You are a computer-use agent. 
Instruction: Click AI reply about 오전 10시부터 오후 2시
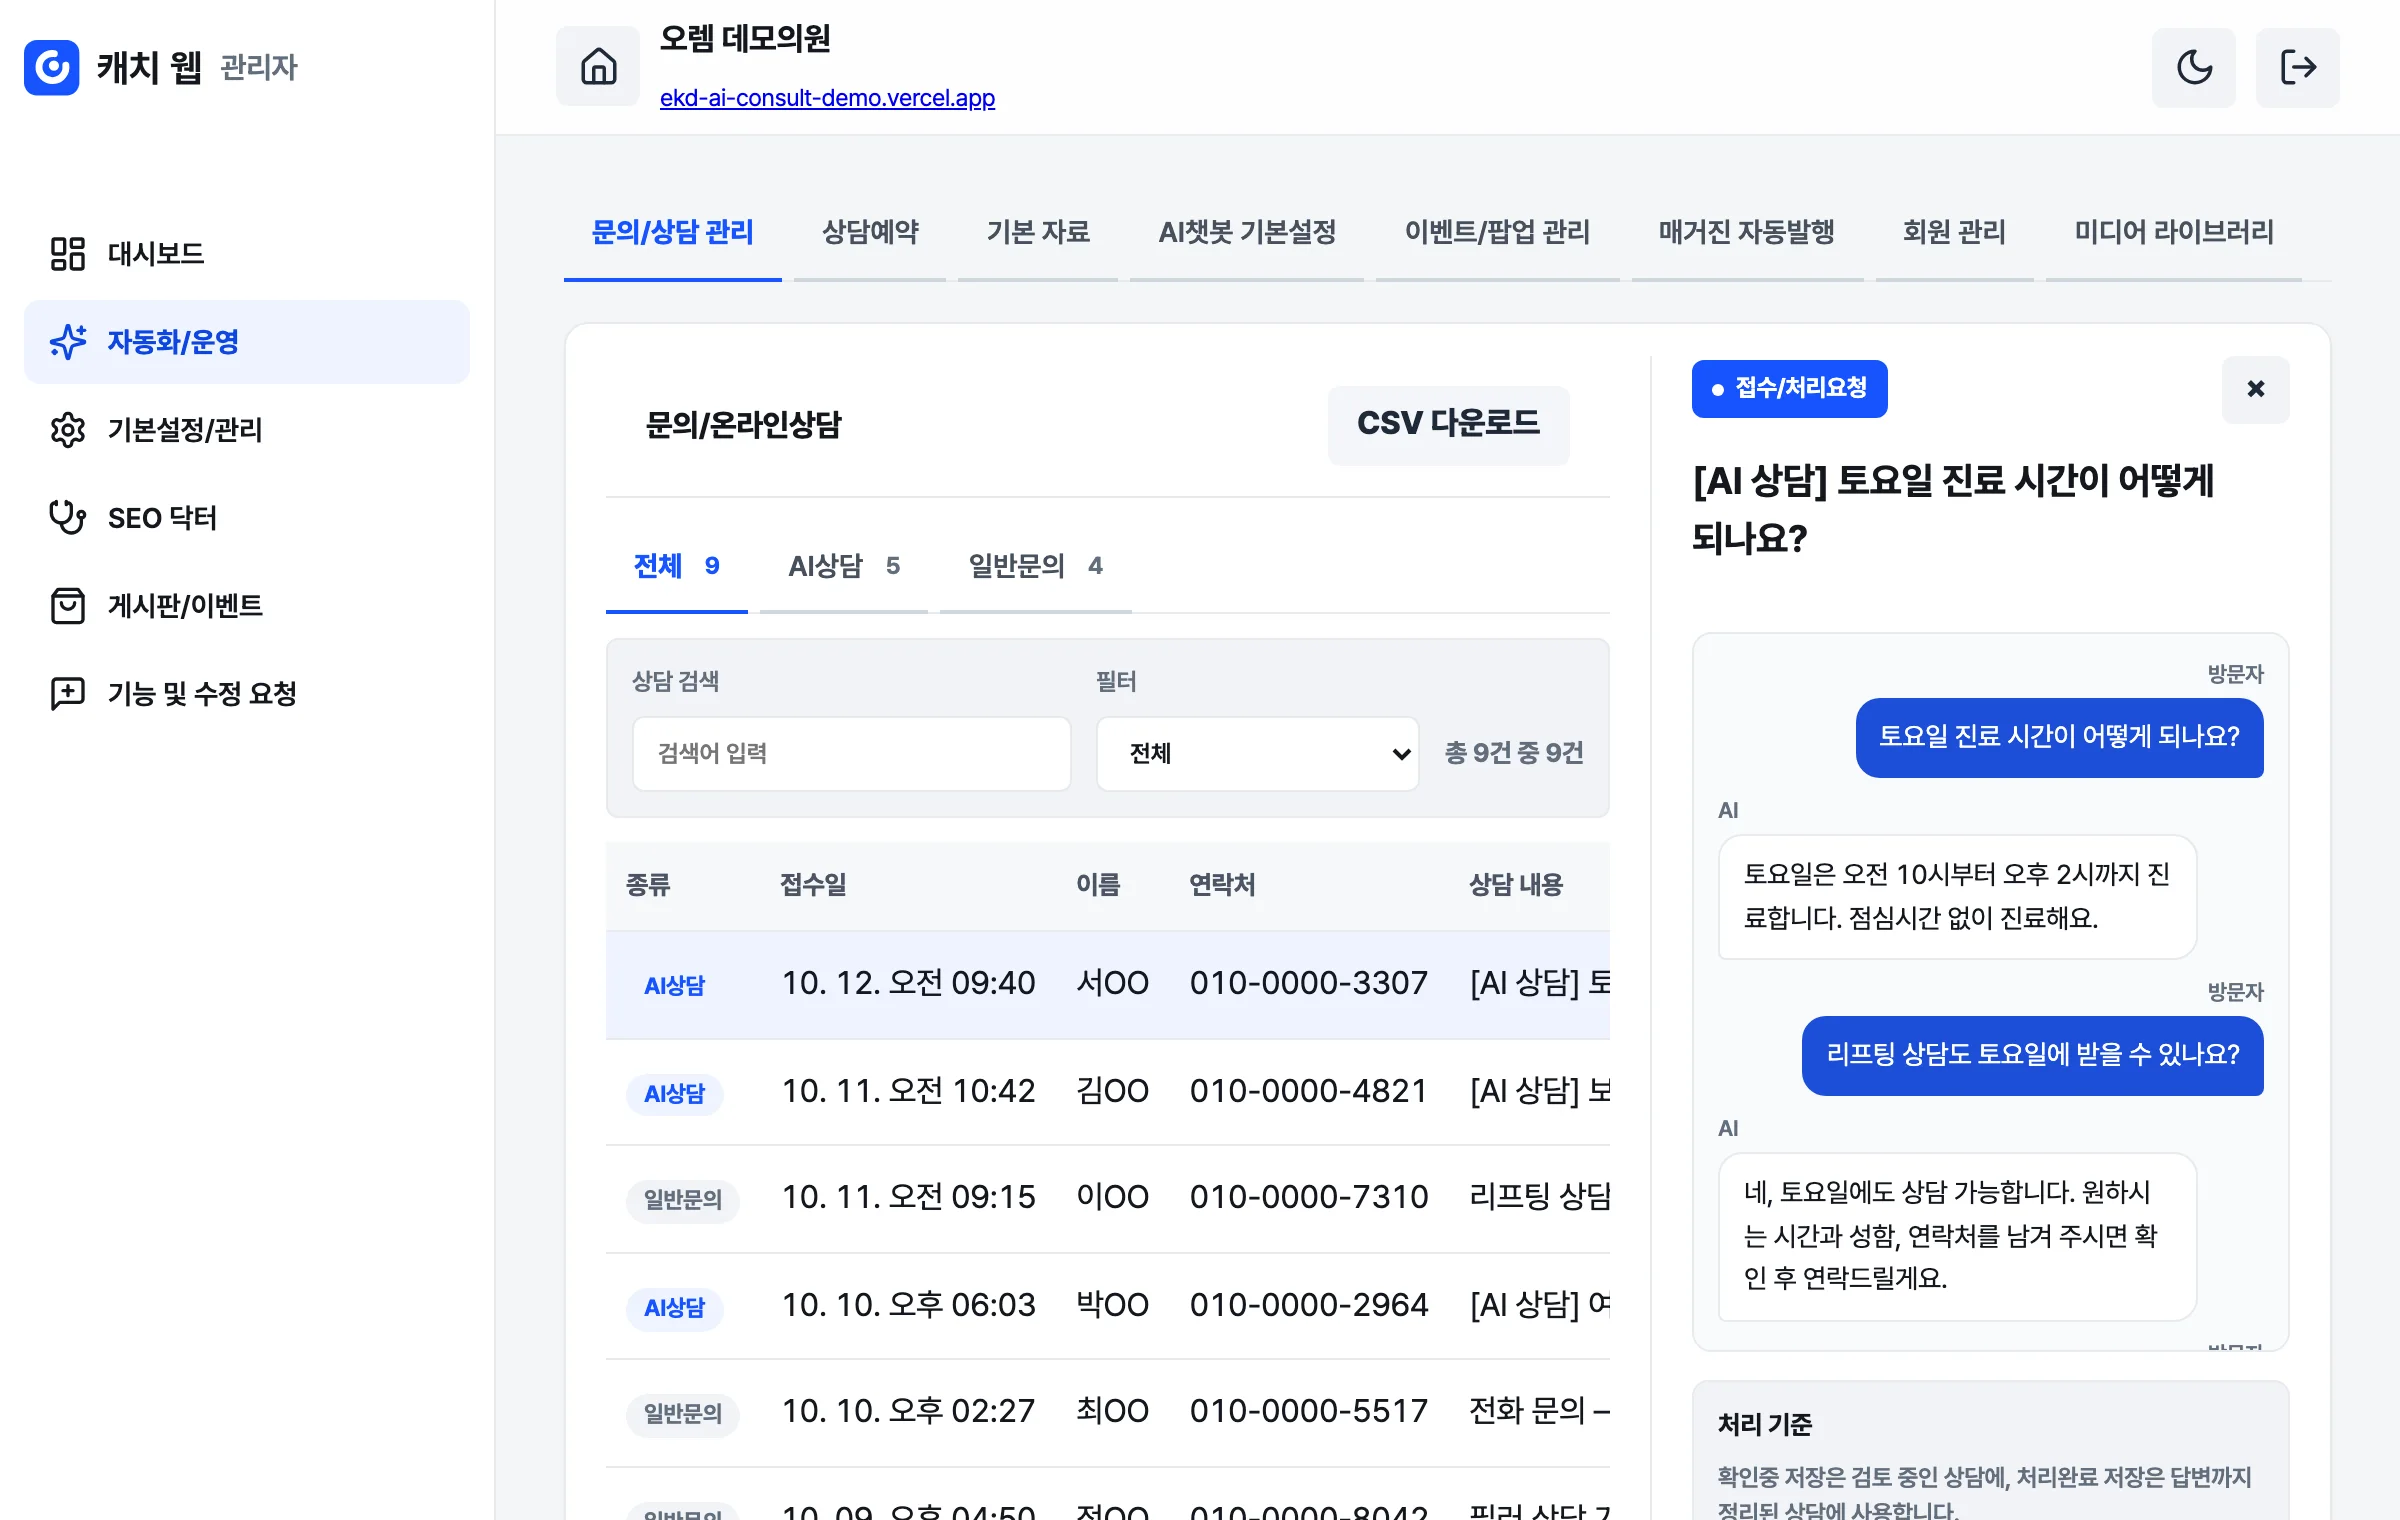pyautogui.click(x=1957, y=897)
